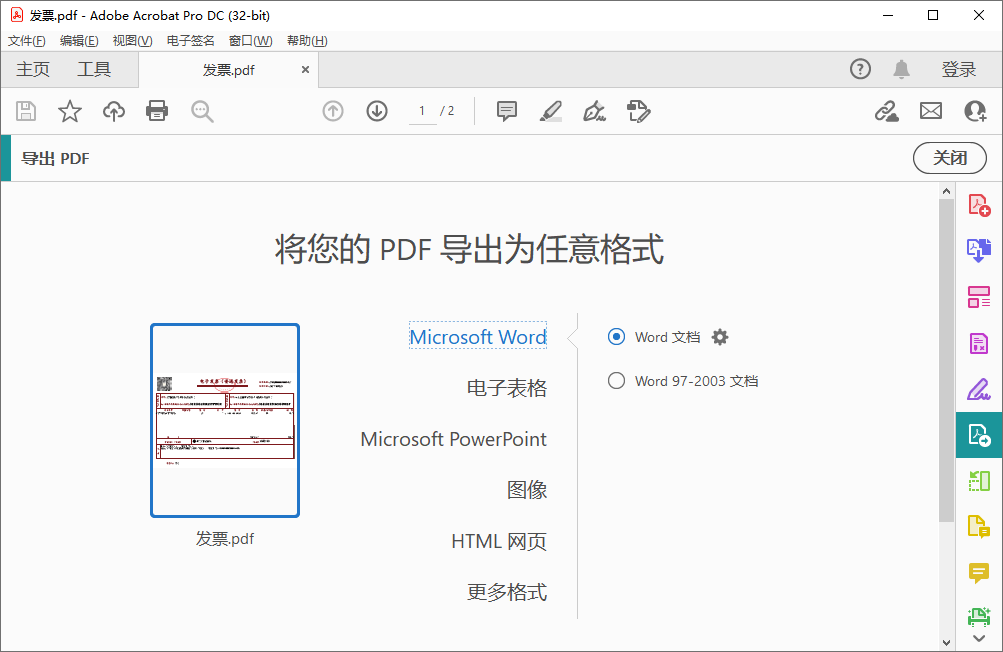Open the 帮助(H) menu
The height and width of the screenshot is (652, 1003).
307,41
